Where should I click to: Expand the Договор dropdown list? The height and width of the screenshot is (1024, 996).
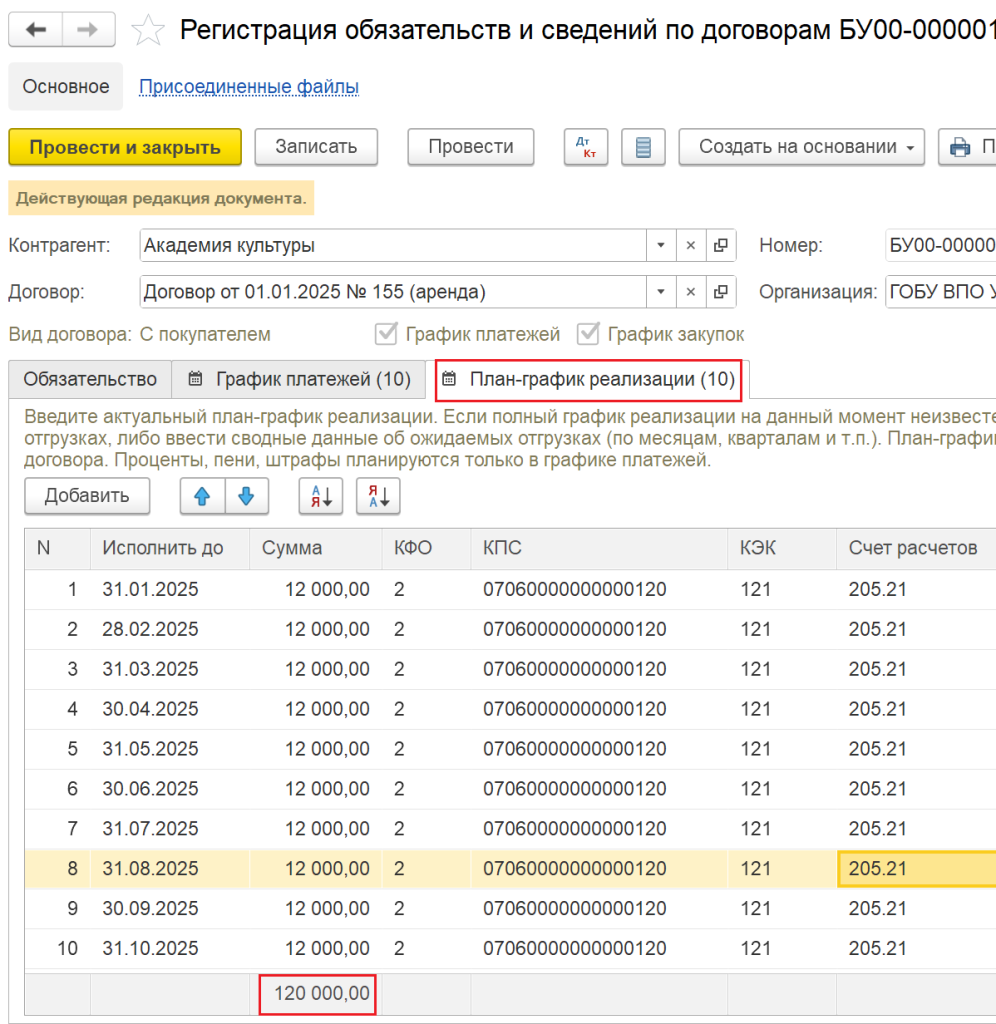tap(661, 292)
